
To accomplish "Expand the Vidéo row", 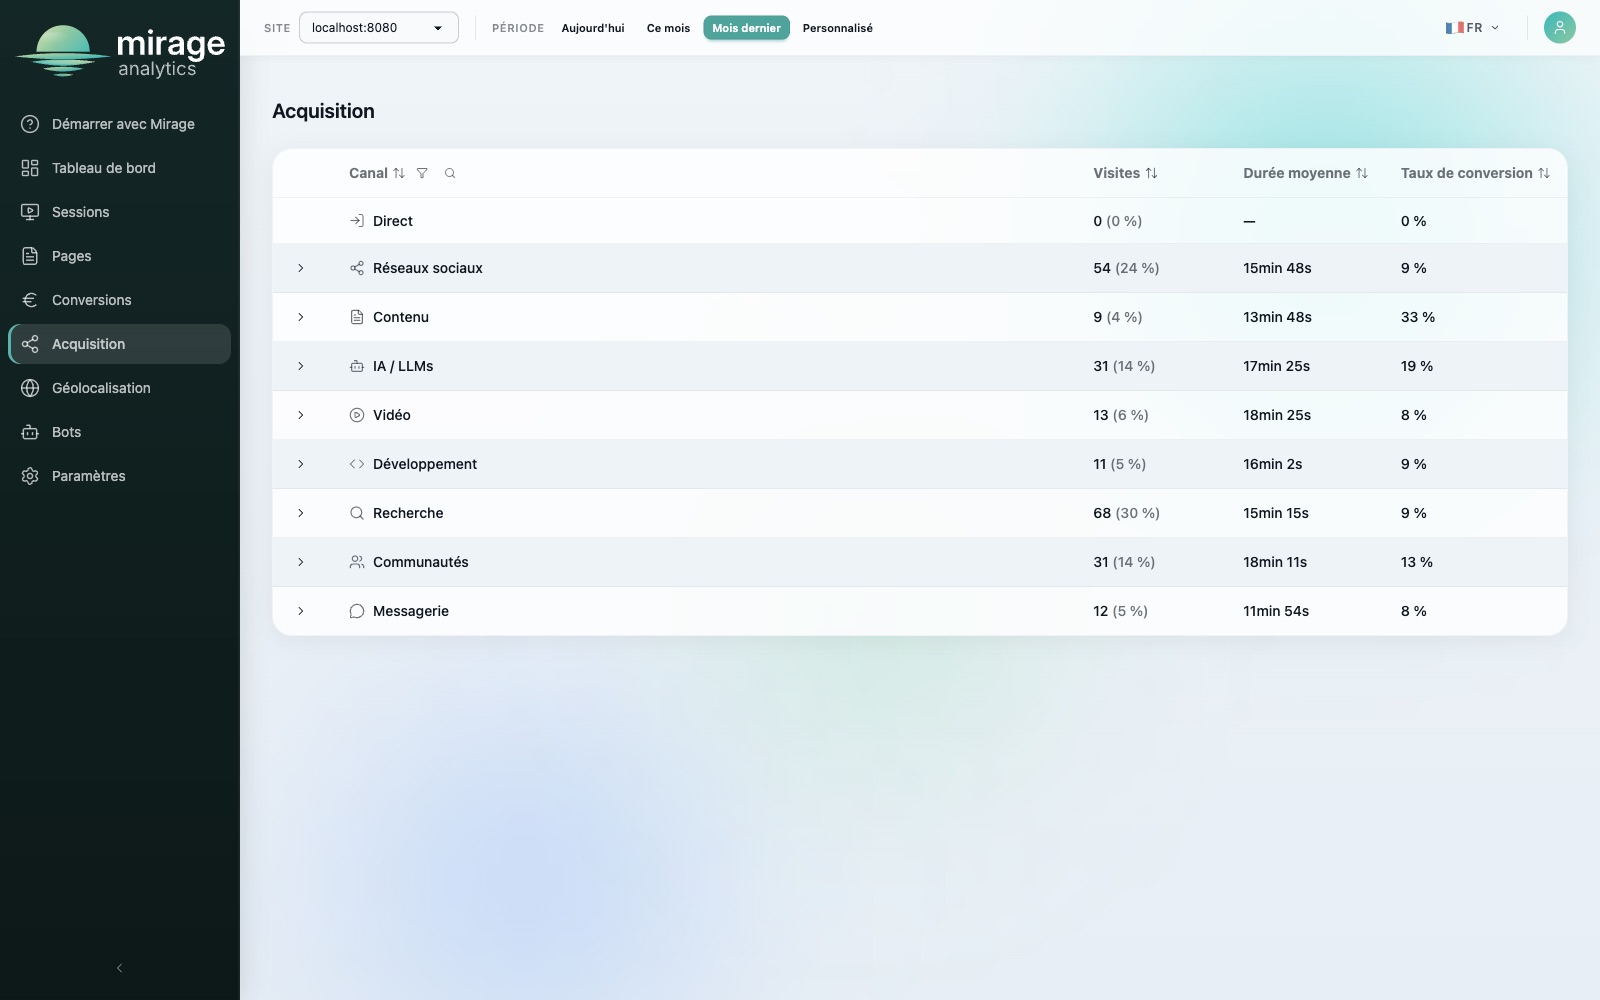I will [x=300, y=415].
